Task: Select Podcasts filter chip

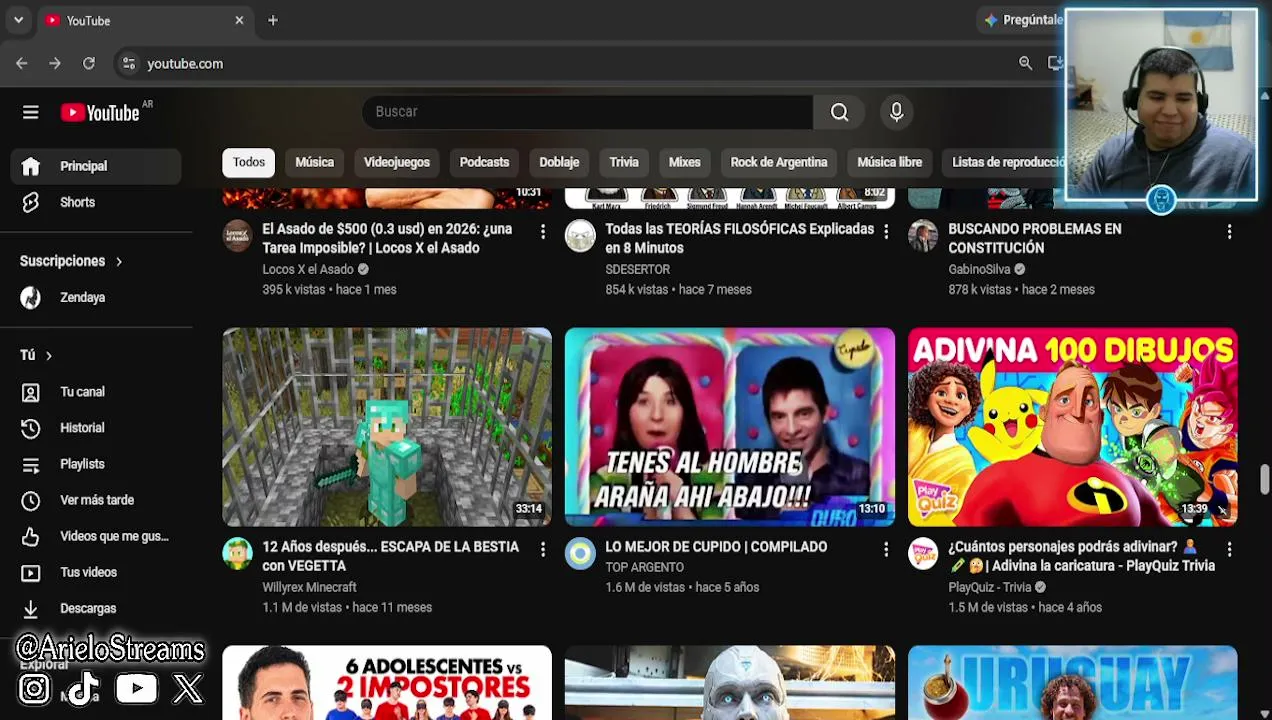Action: [x=484, y=162]
